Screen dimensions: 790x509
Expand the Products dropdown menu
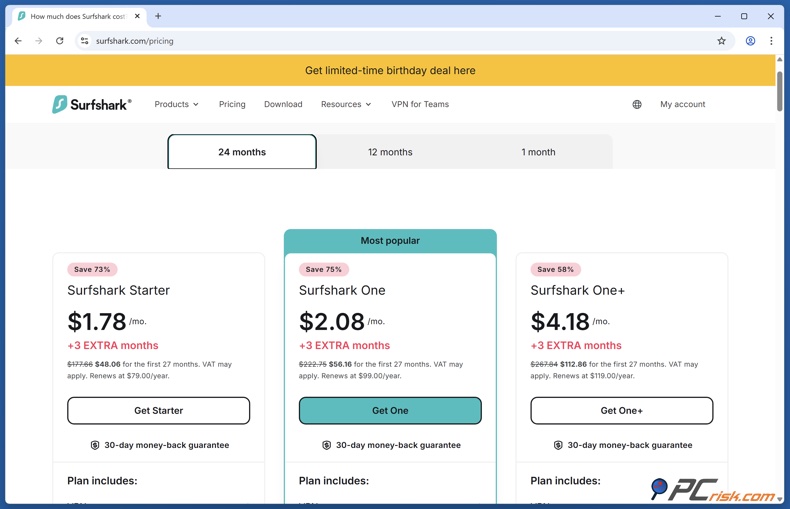pyautogui.click(x=176, y=104)
